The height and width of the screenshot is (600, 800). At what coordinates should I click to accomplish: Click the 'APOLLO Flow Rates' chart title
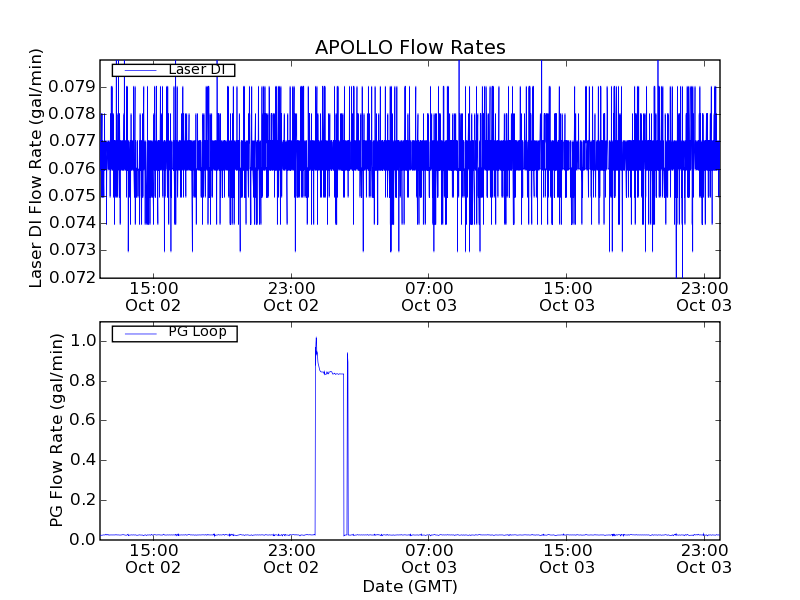(x=410, y=47)
